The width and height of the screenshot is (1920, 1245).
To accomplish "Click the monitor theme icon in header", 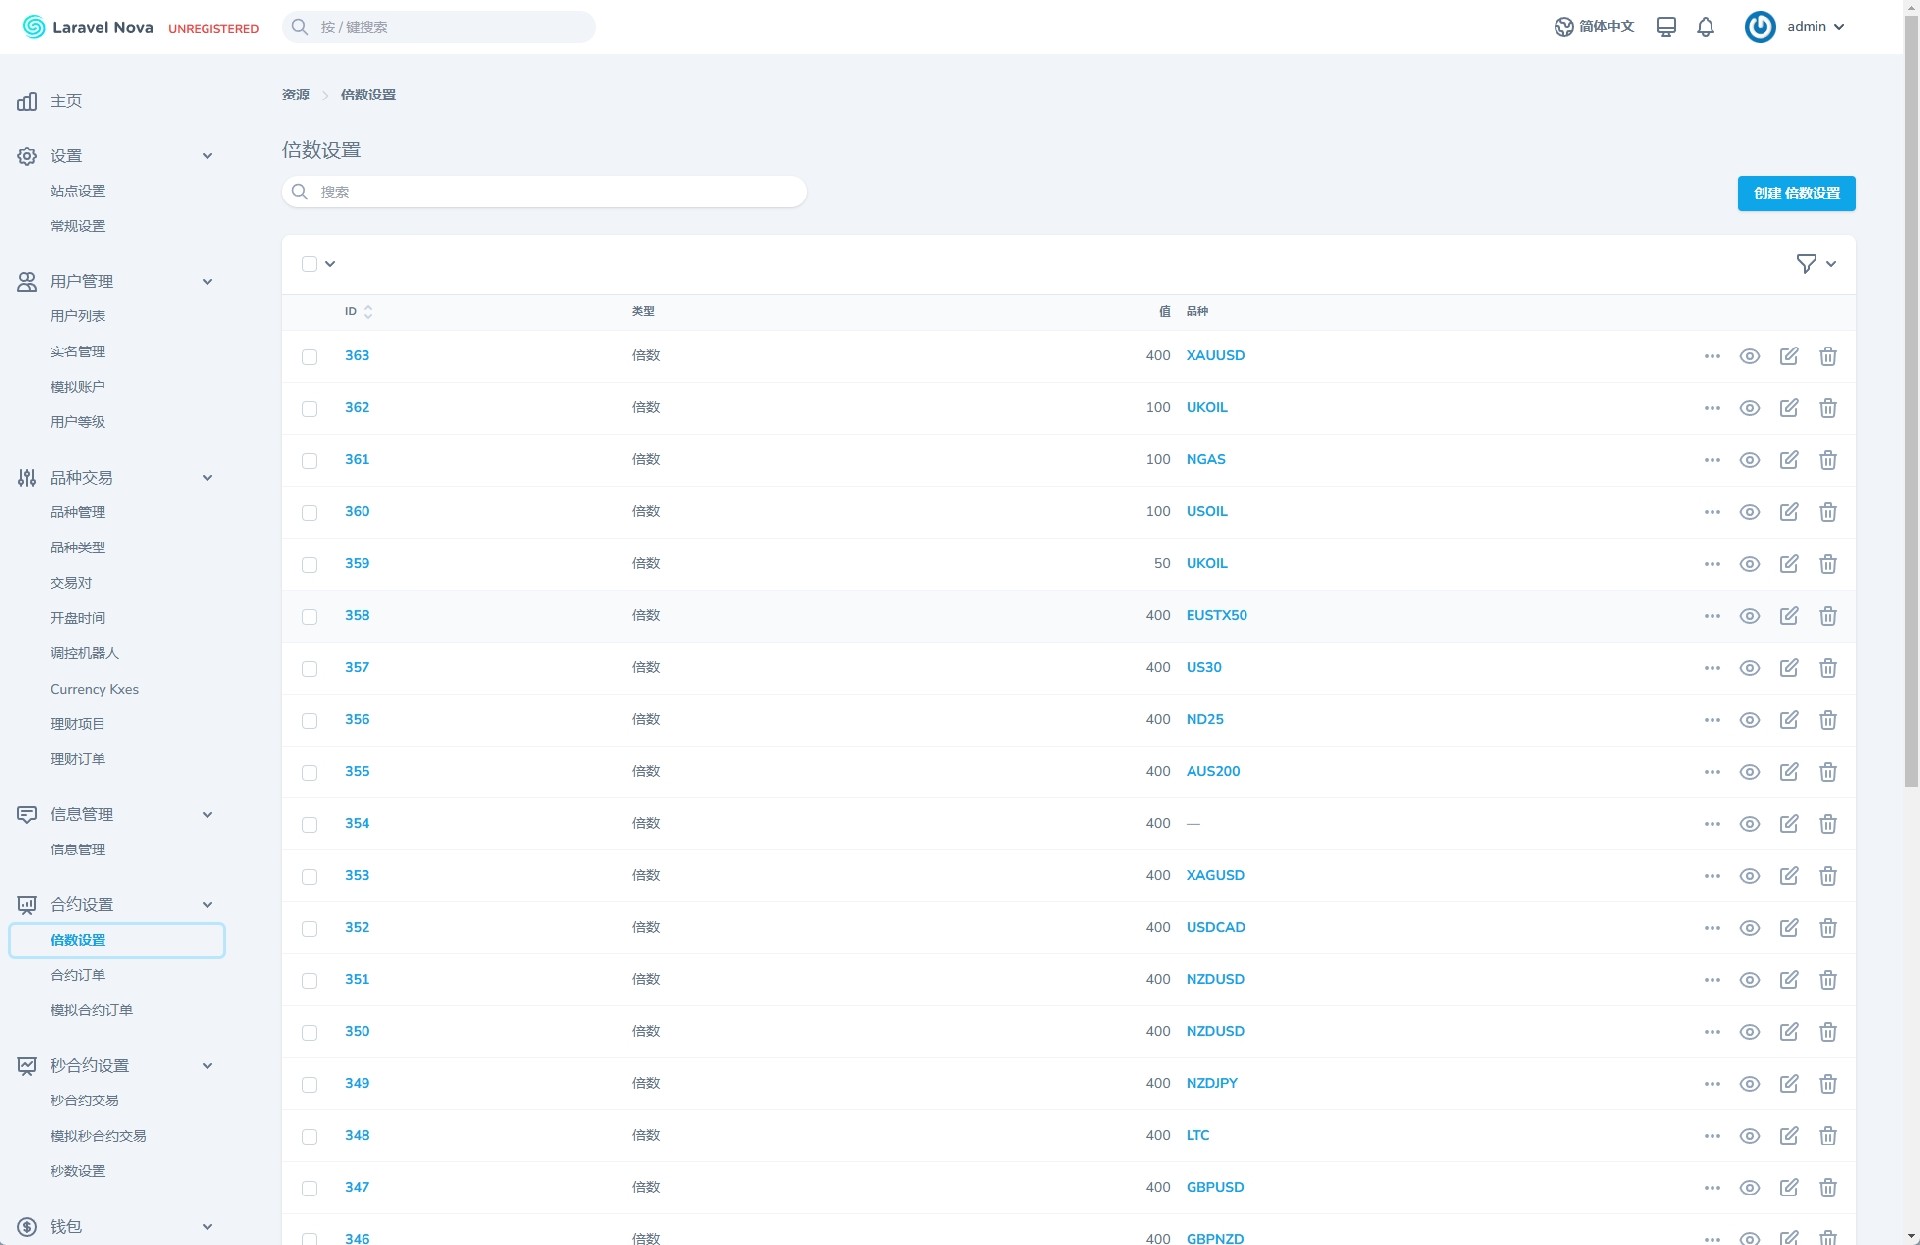I will [1666, 27].
